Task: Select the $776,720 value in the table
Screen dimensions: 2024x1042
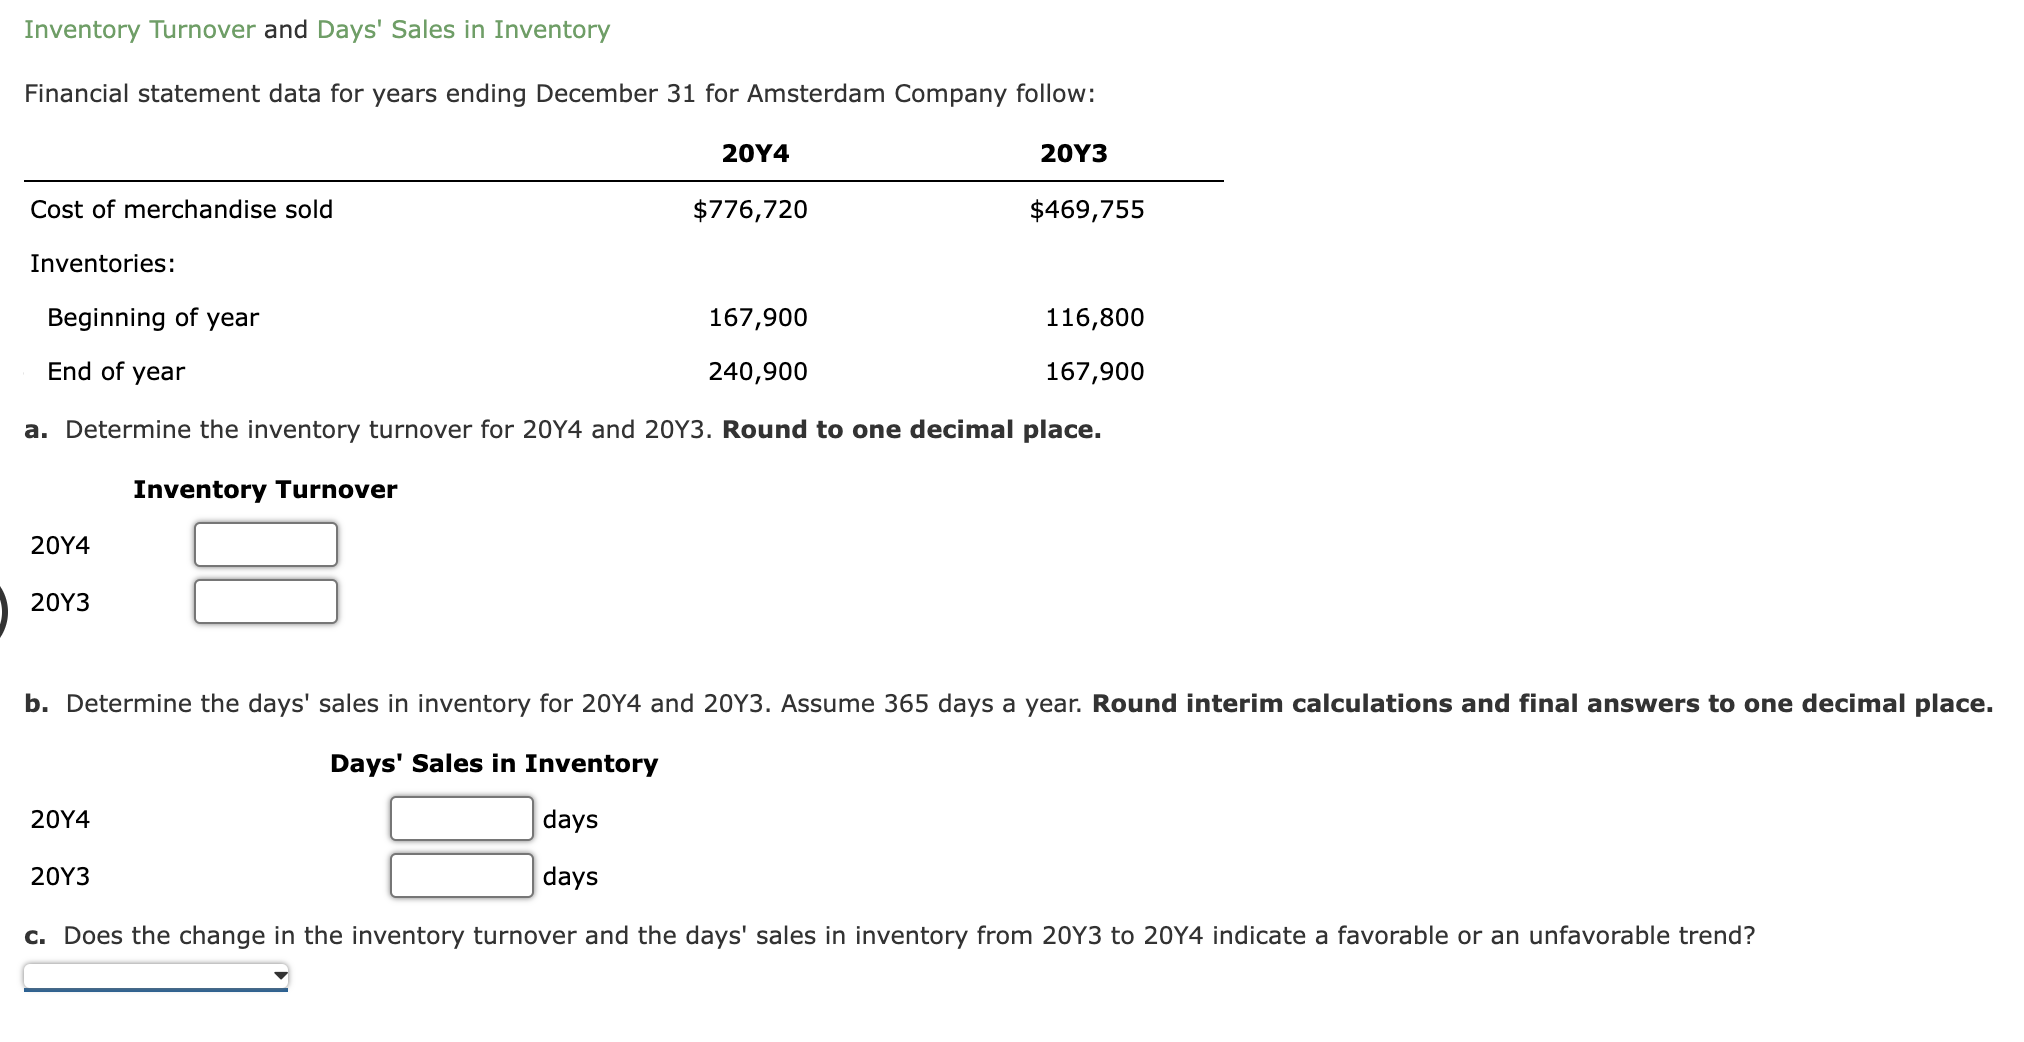Action: tap(750, 209)
